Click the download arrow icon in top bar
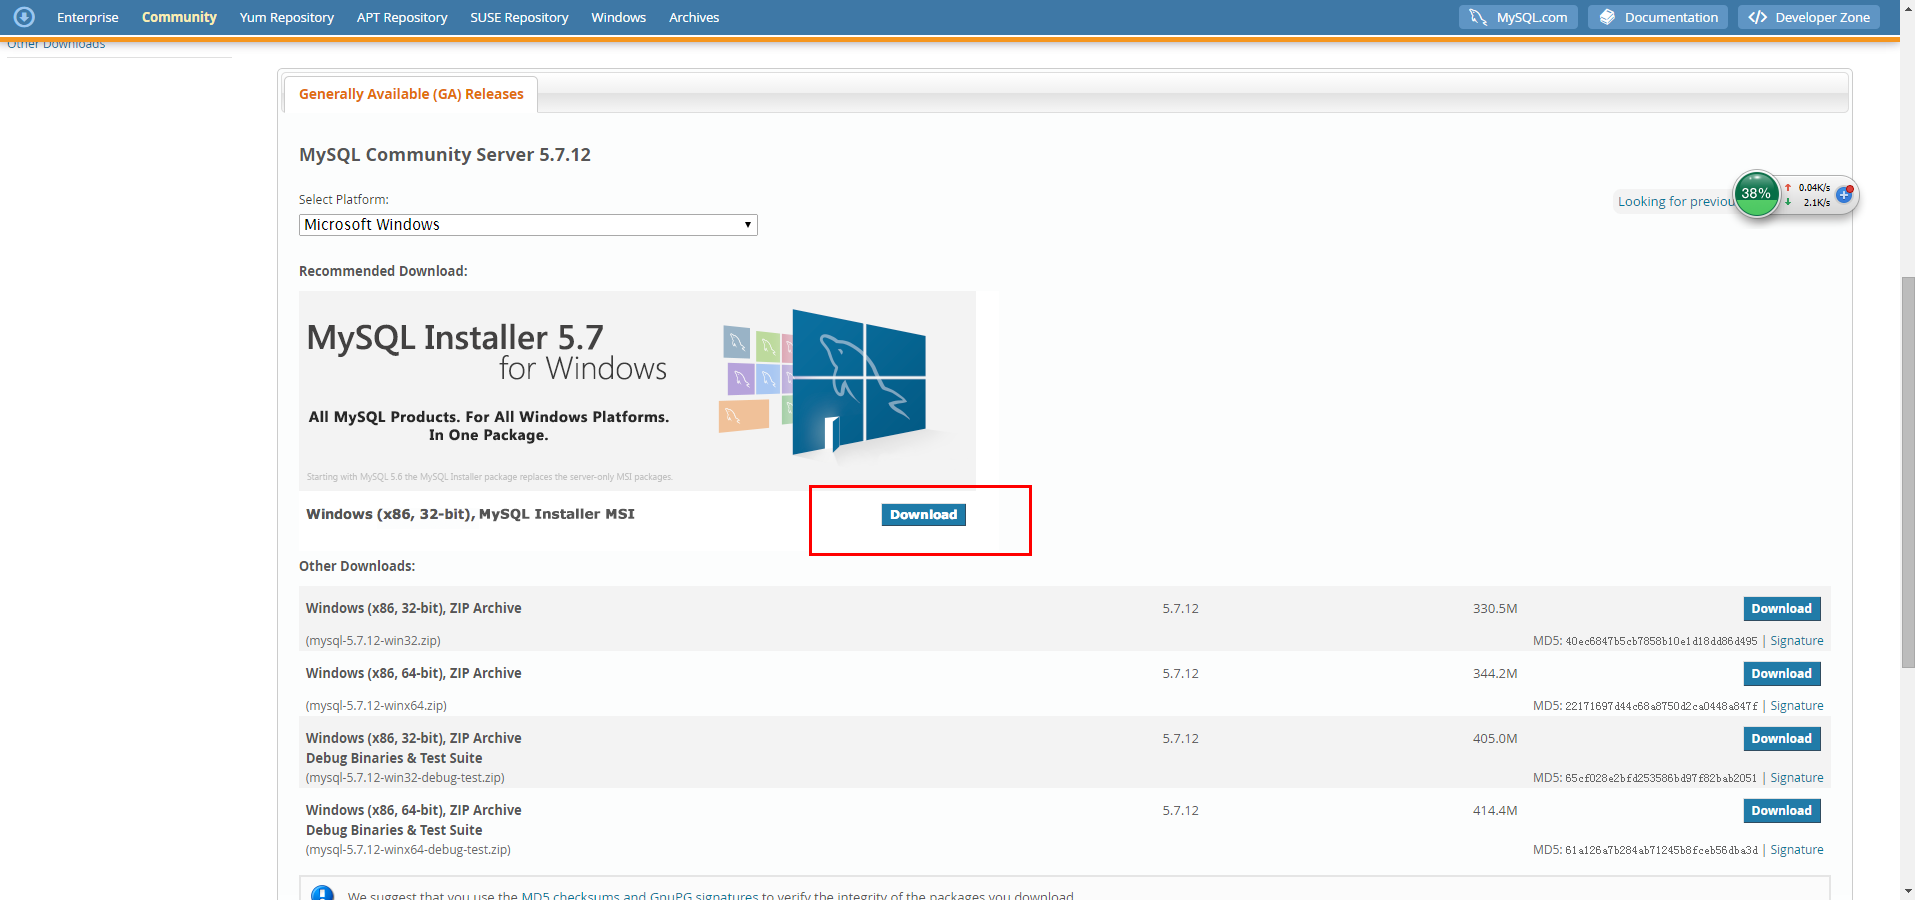 [x=24, y=17]
